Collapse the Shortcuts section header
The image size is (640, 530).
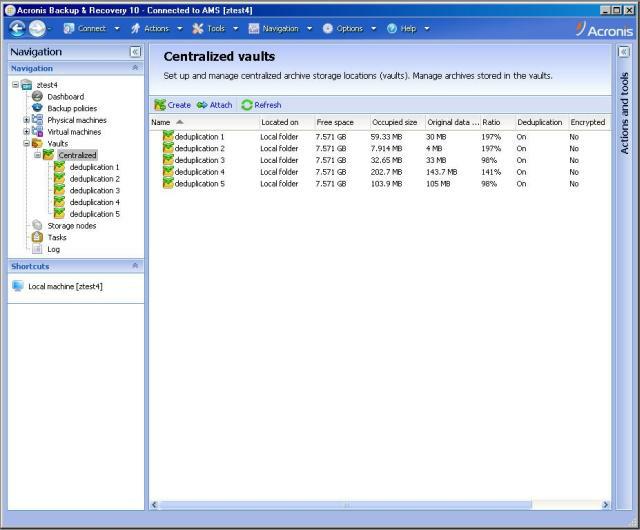(x=136, y=266)
